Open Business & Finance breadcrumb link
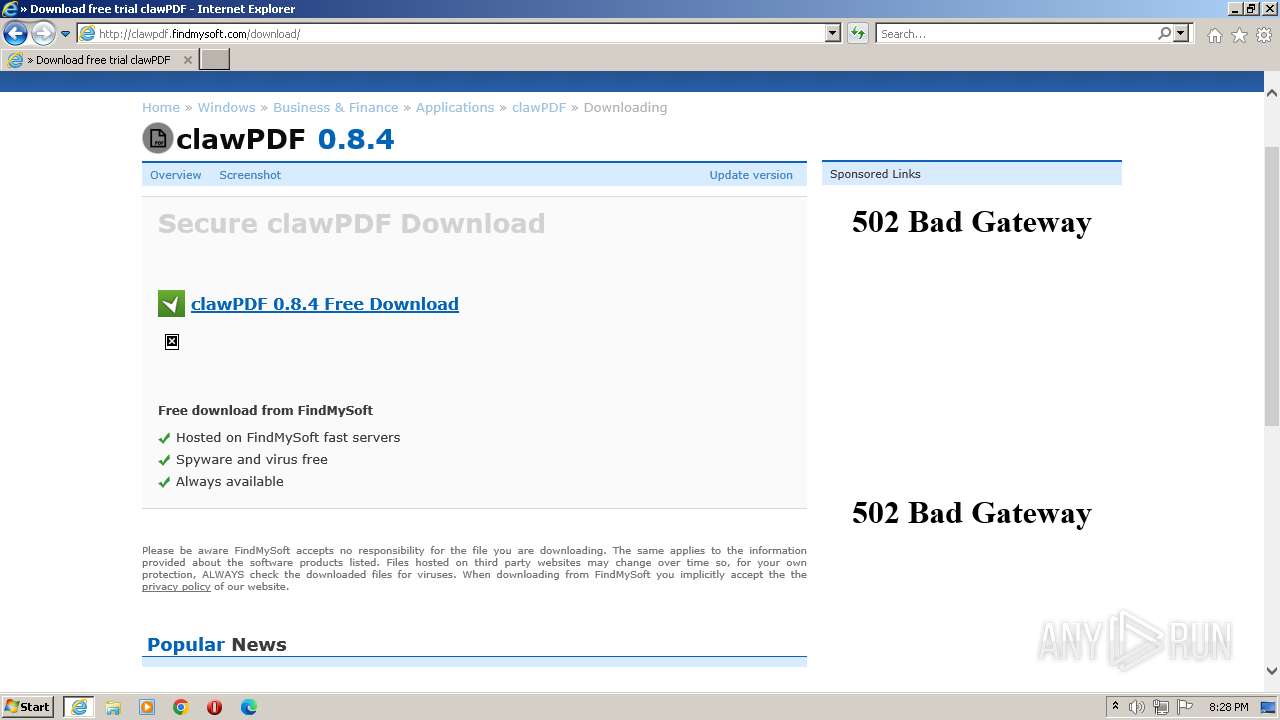 click(x=335, y=107)
